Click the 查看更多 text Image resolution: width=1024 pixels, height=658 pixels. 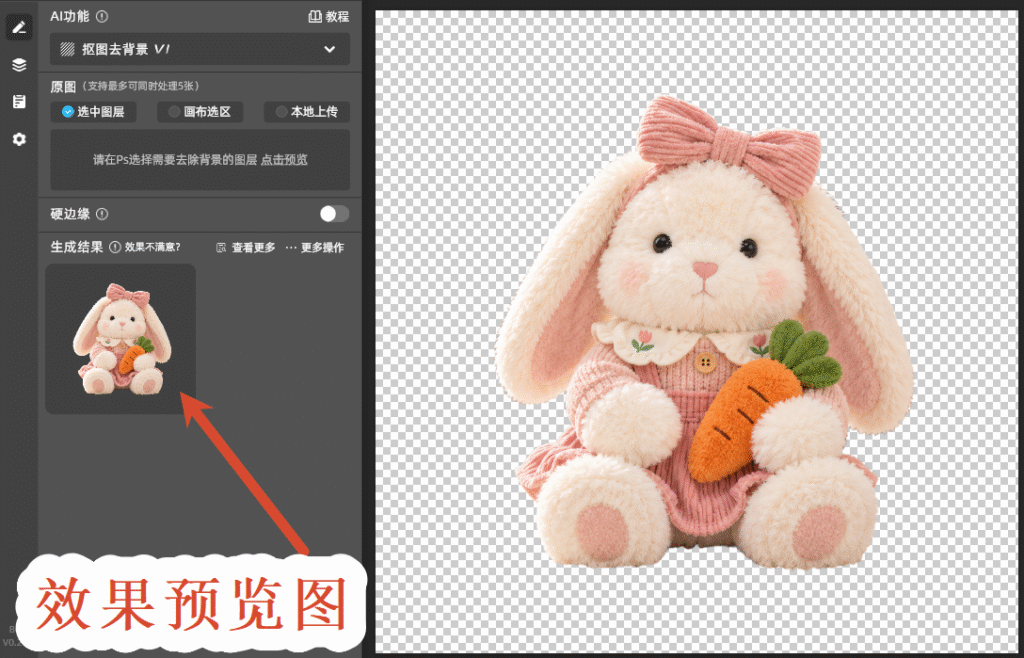(253, 248)
